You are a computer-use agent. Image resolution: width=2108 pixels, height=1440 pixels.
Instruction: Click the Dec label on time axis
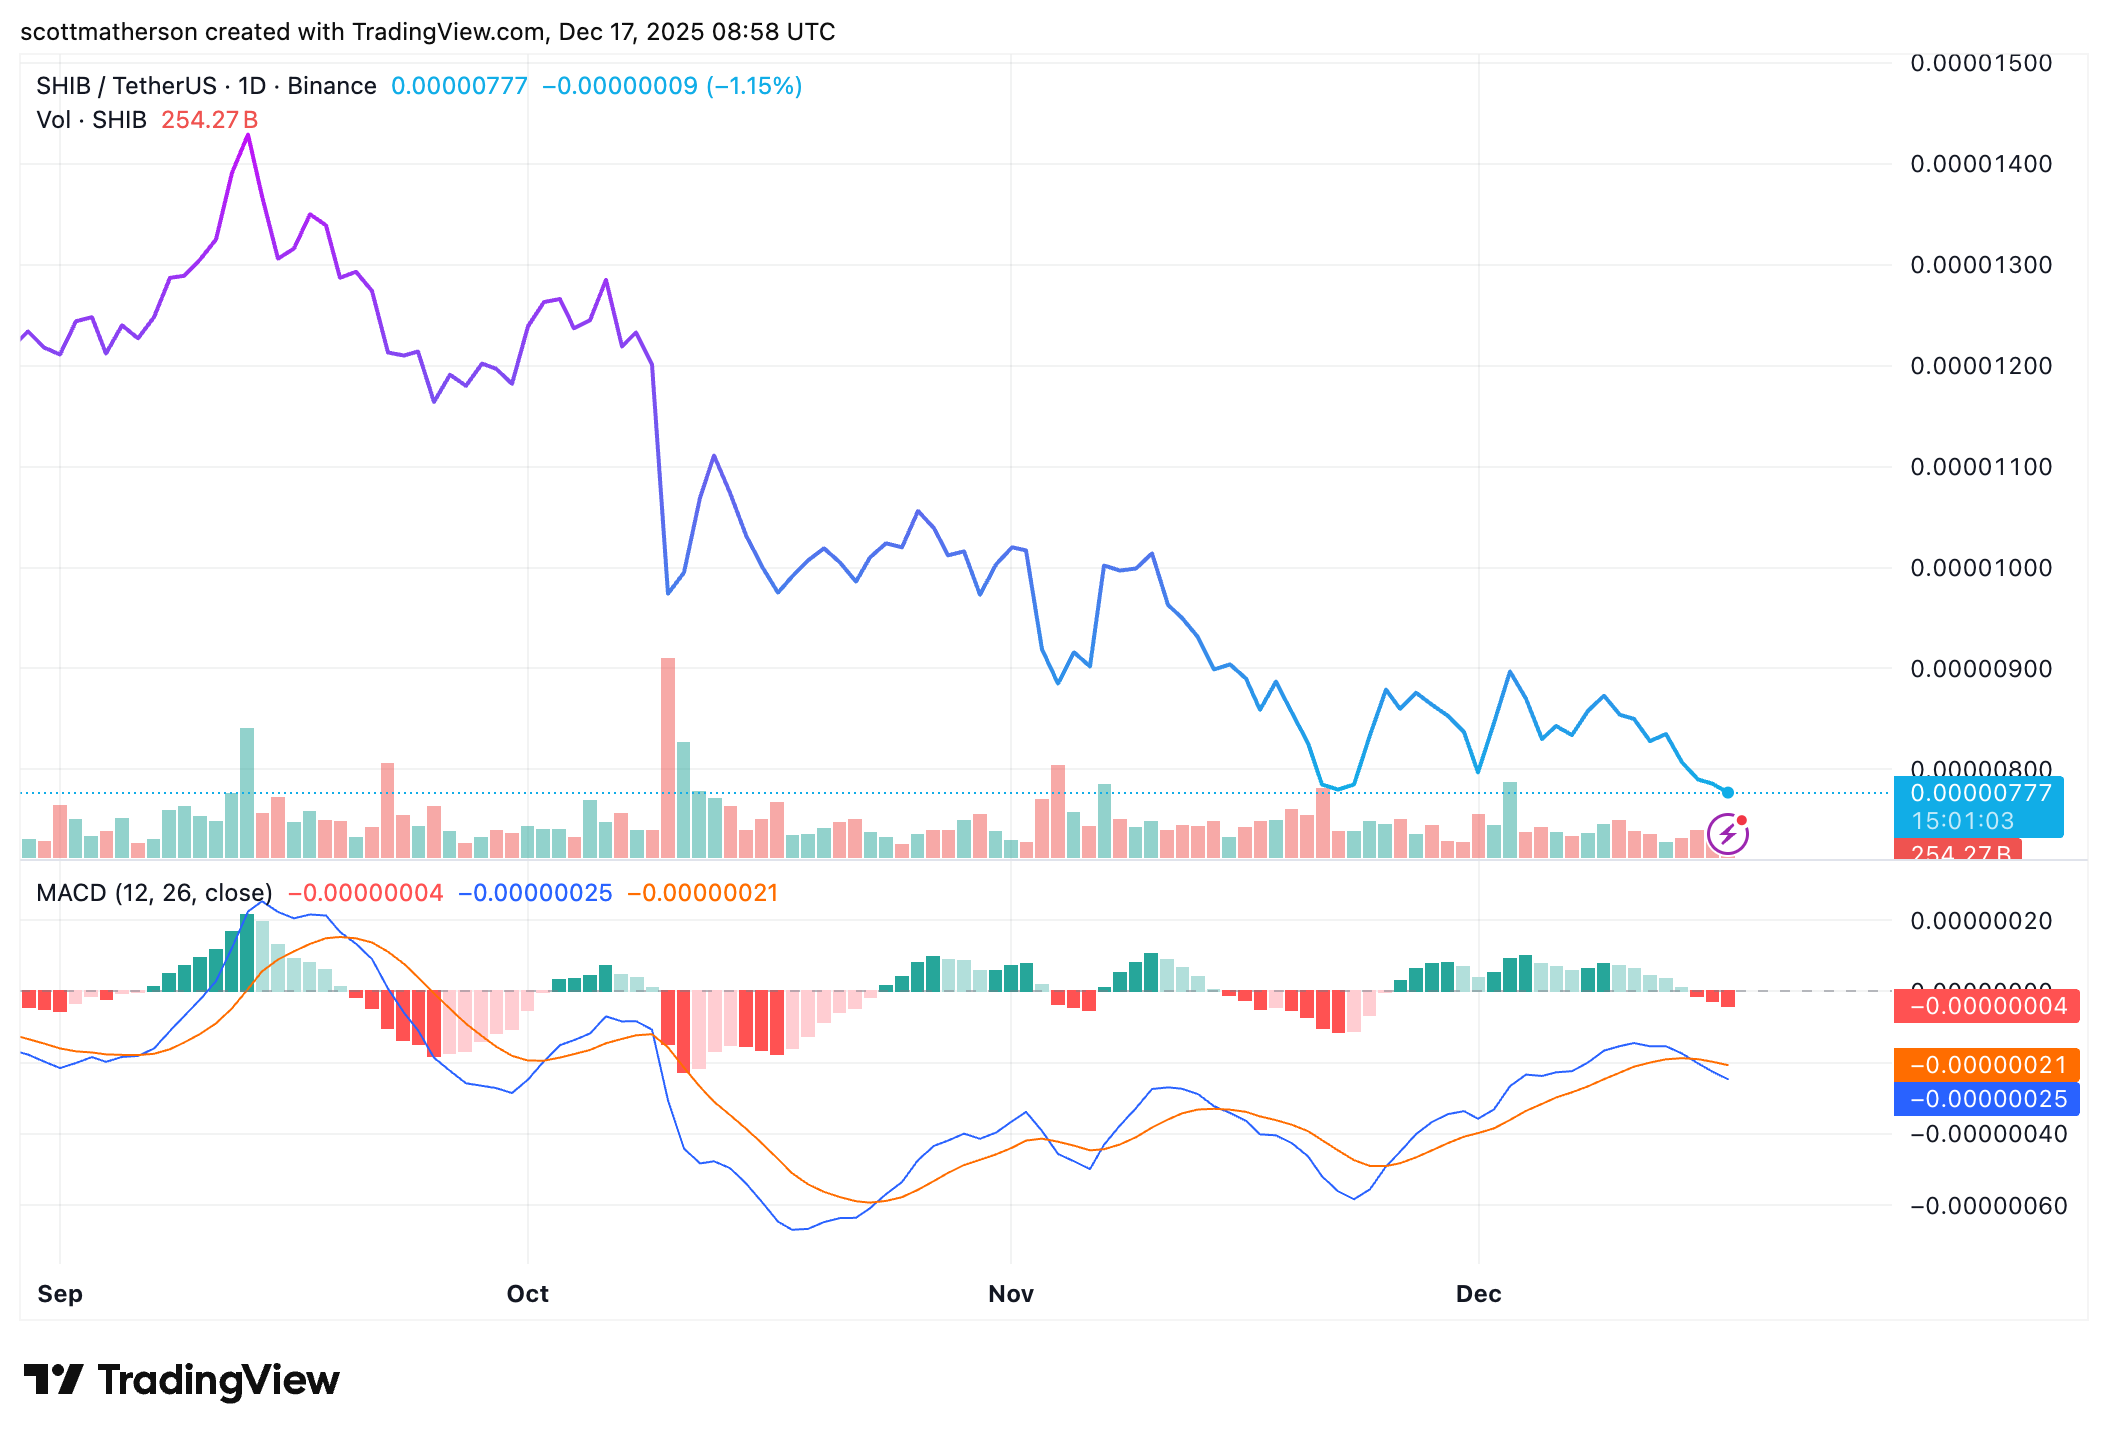click(x=1478, y=1294)
